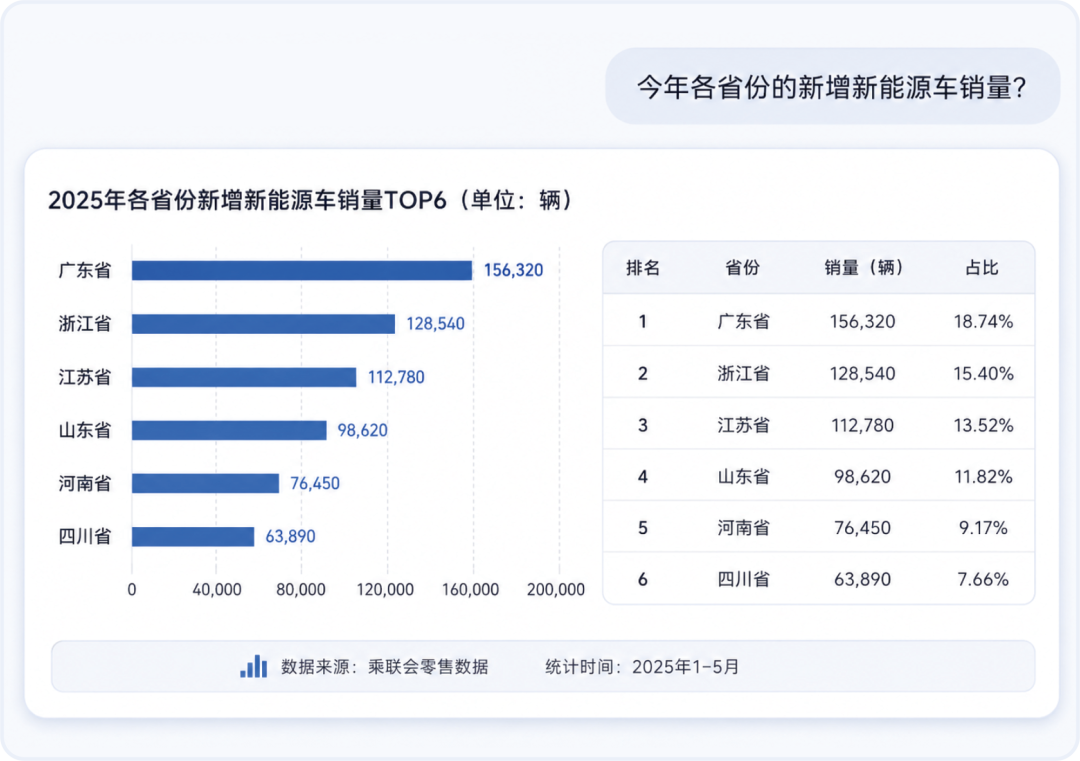Click the 13.52% share cell

coord(983,425)
